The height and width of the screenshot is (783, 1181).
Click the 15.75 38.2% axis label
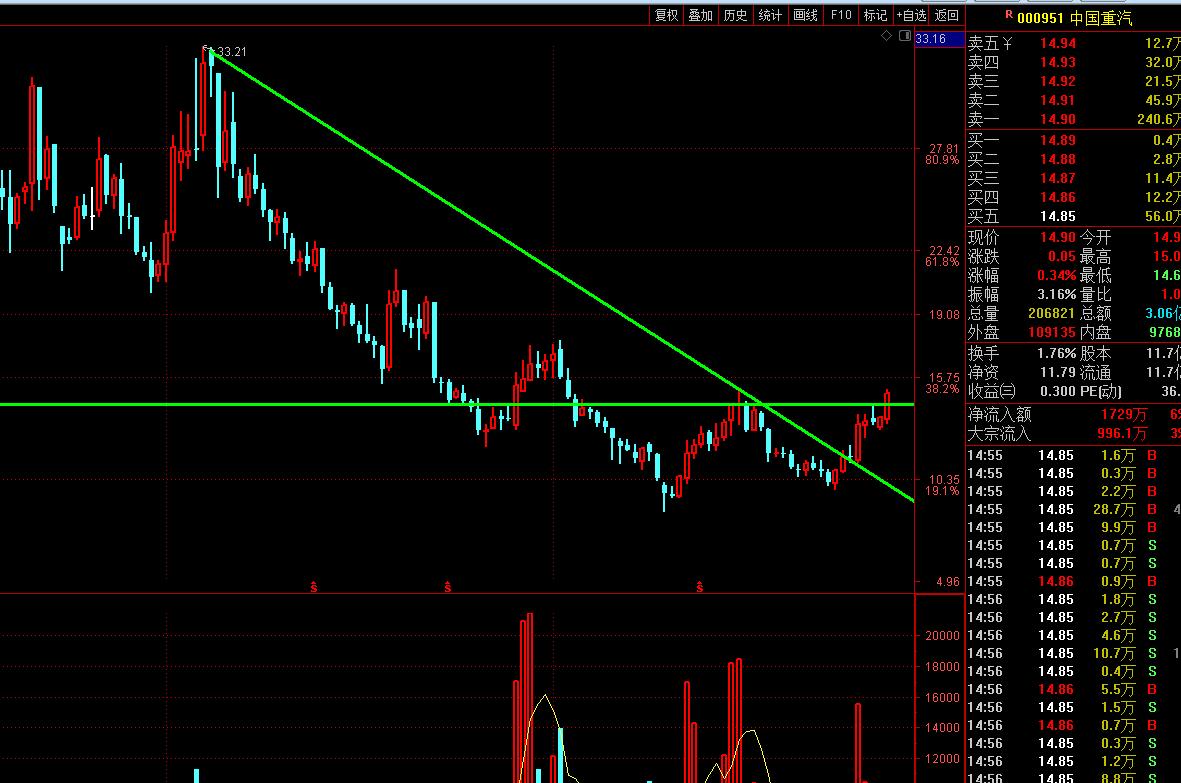coord(943,383)
